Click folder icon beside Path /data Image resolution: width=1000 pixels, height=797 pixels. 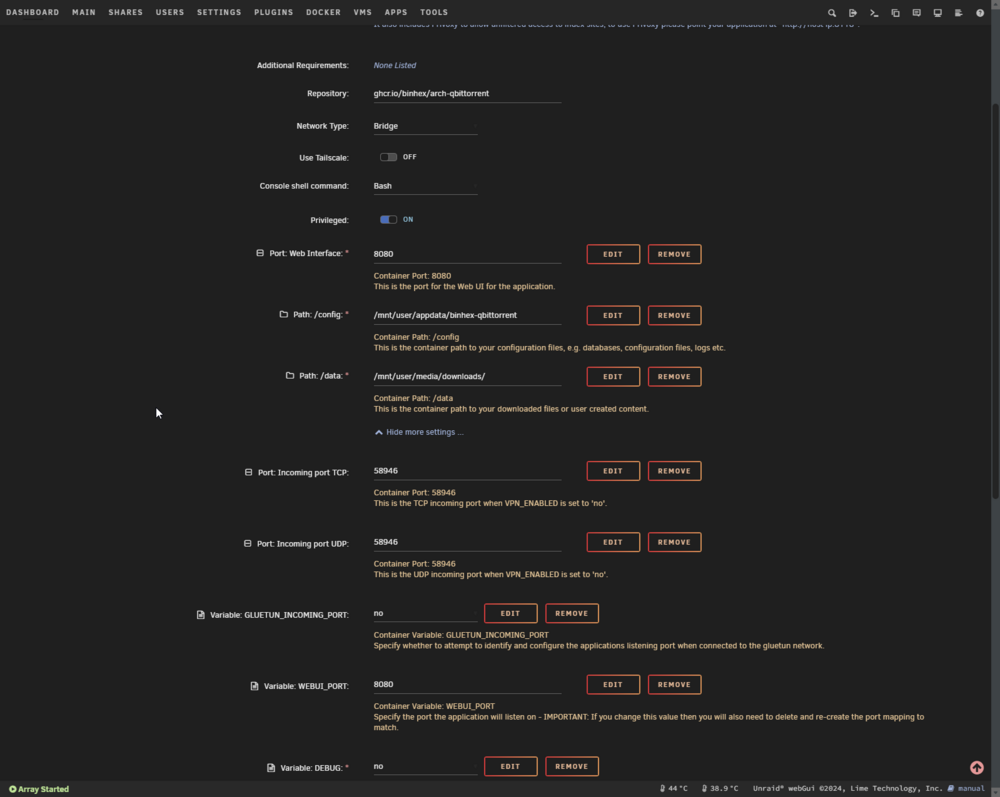(290, 376)
